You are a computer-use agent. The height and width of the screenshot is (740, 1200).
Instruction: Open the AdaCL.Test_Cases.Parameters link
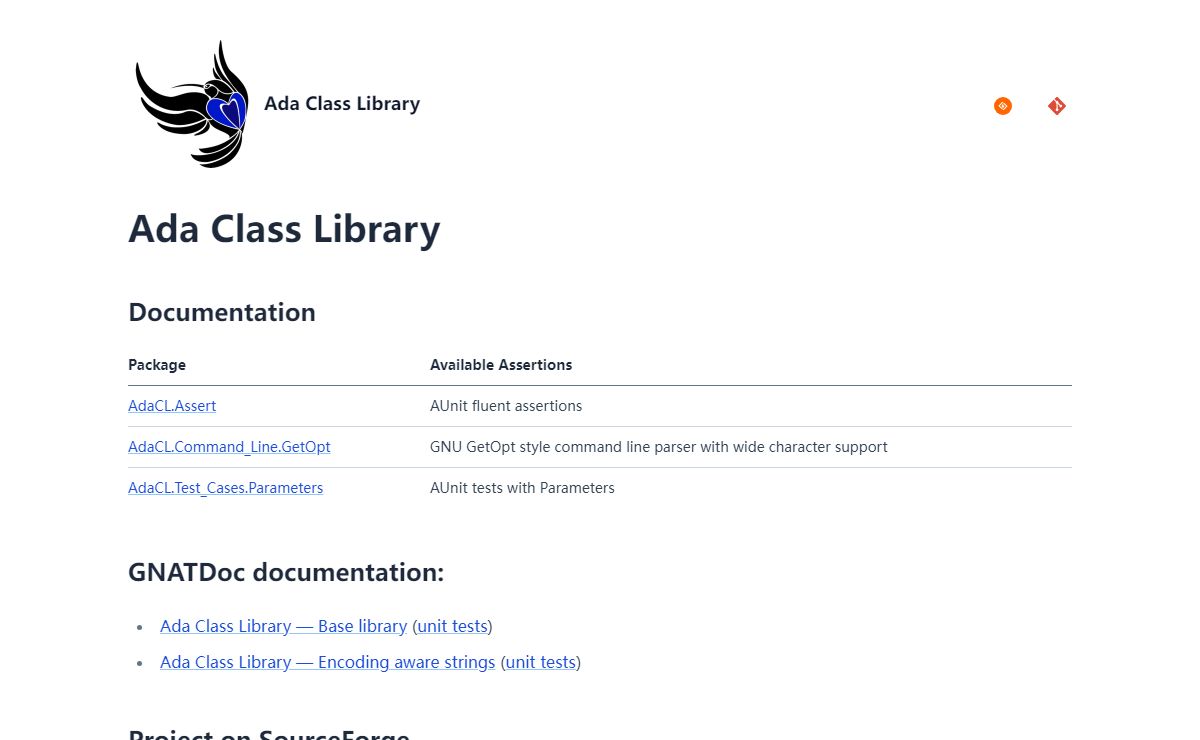226,488
